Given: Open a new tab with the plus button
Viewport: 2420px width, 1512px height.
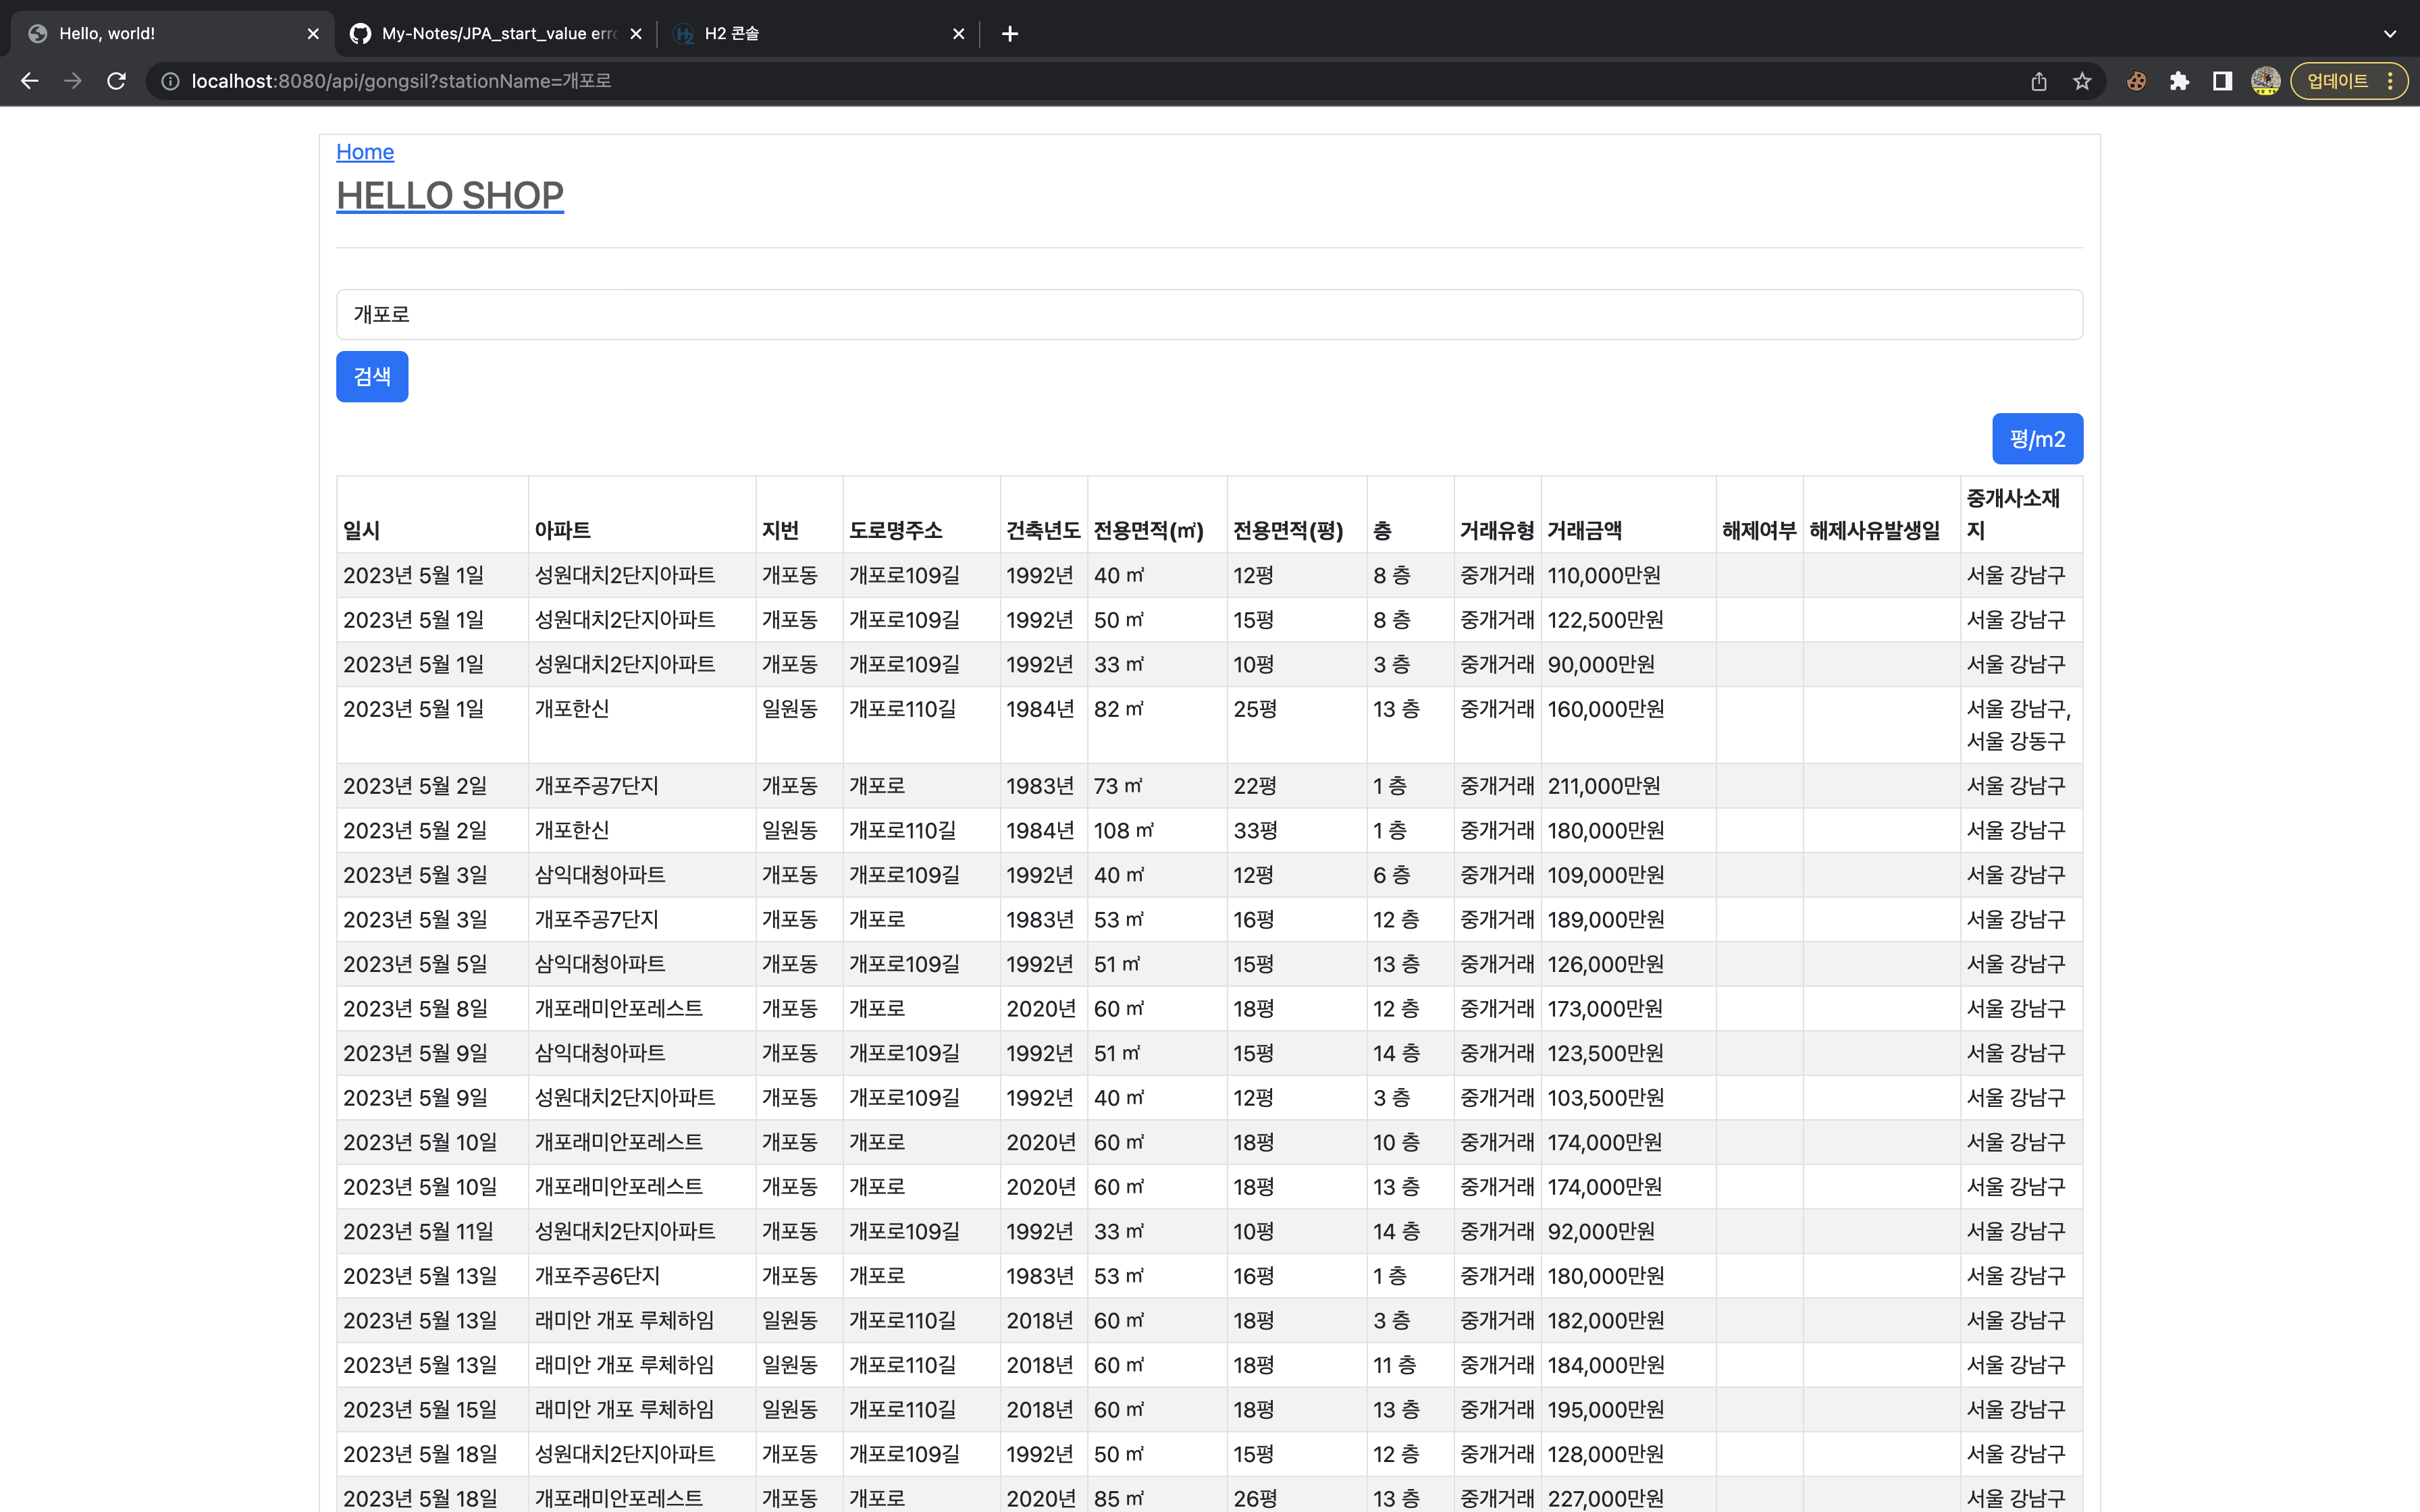Looking at the screenshot, I should point(1009,33).
